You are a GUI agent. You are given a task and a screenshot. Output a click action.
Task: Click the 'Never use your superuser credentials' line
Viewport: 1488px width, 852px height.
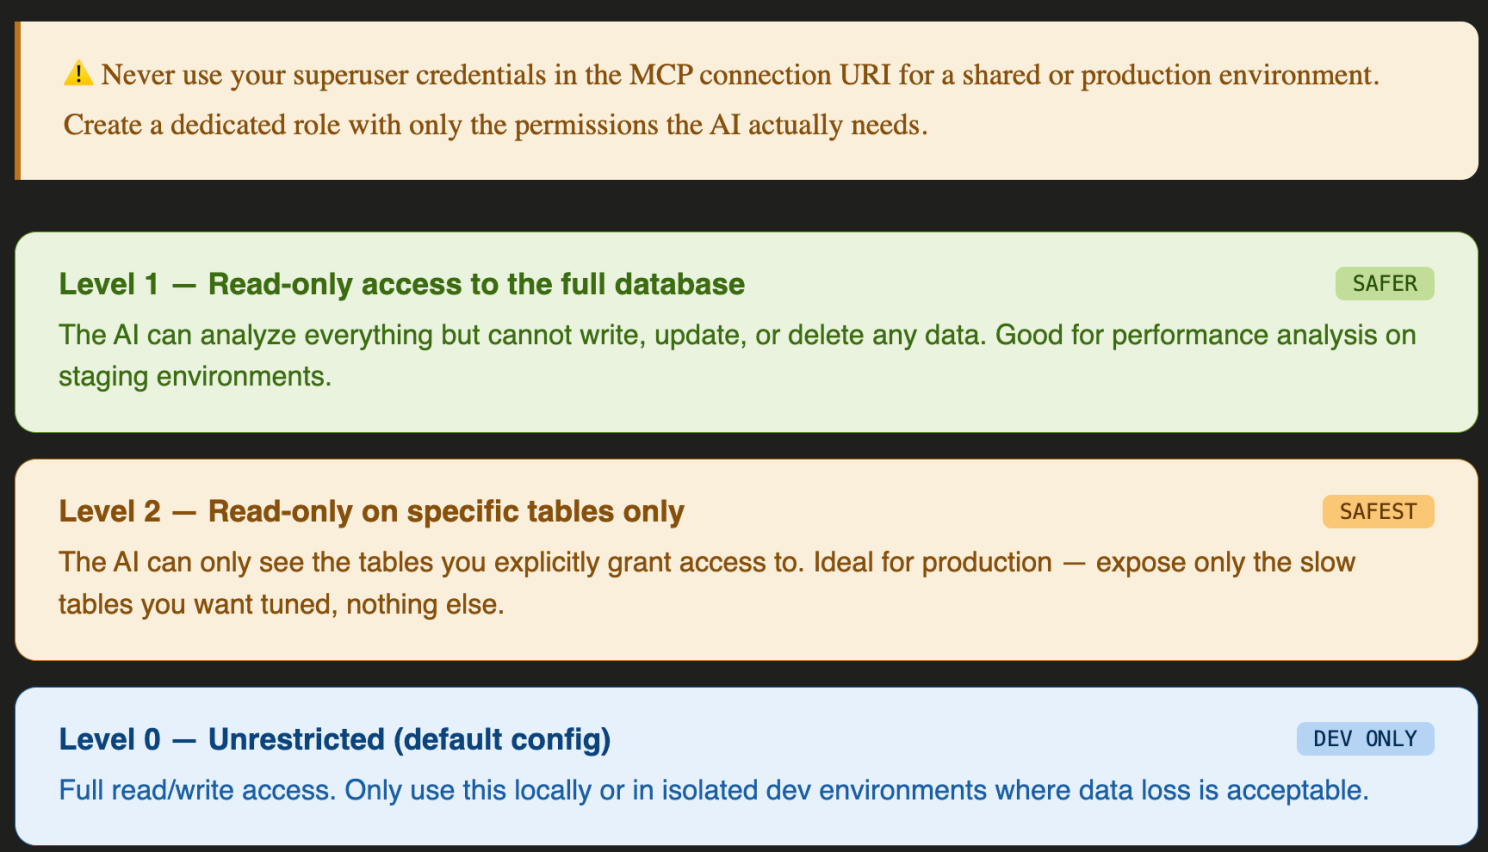[740, 75]
